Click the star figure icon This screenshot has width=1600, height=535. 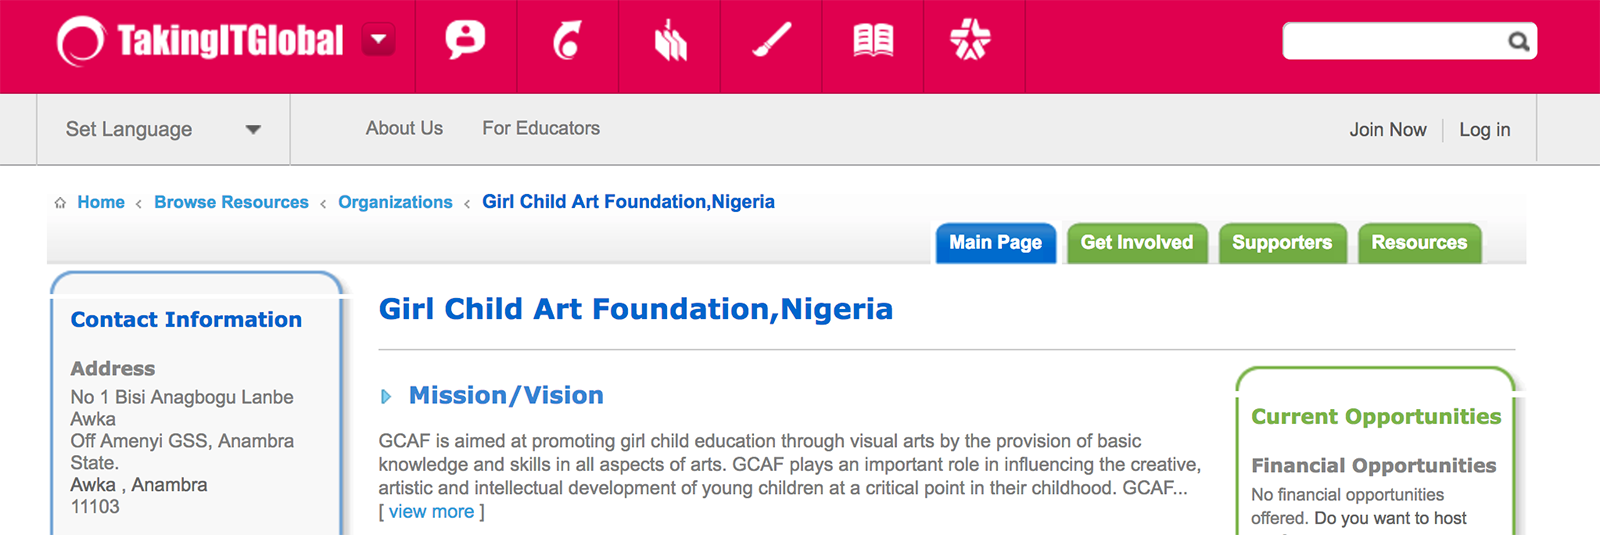point(970,40)
